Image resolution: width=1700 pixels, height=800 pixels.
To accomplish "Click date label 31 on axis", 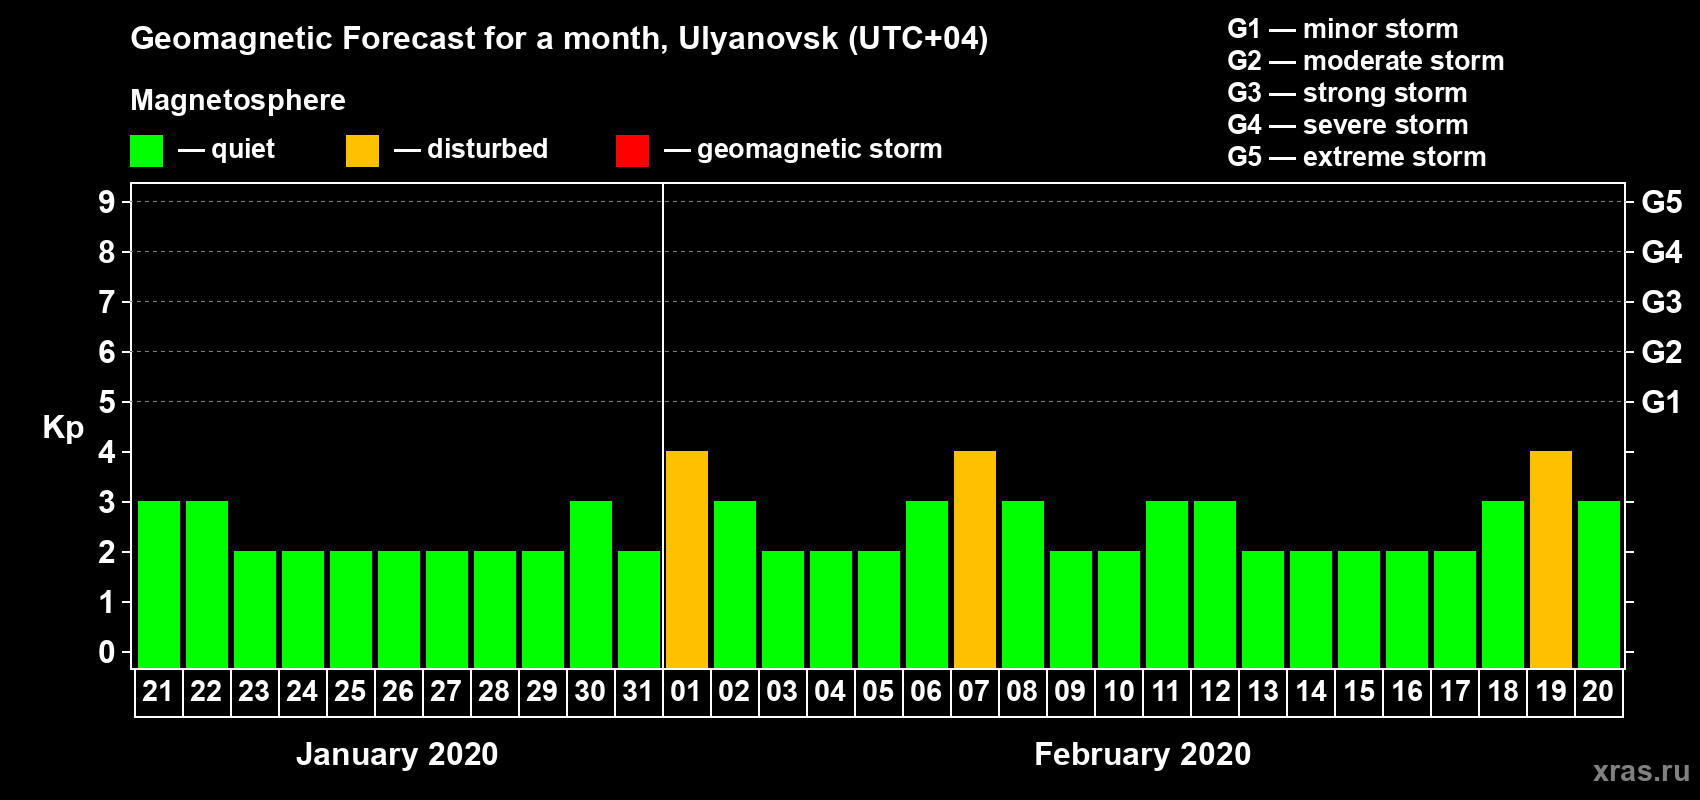I will point(638,692).
